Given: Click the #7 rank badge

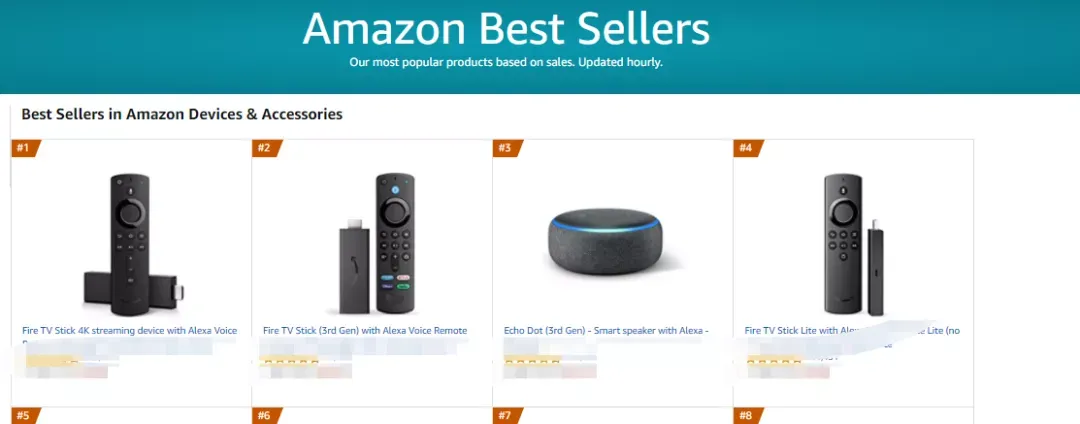Looking at the screenshot, I should coord(508,416).
